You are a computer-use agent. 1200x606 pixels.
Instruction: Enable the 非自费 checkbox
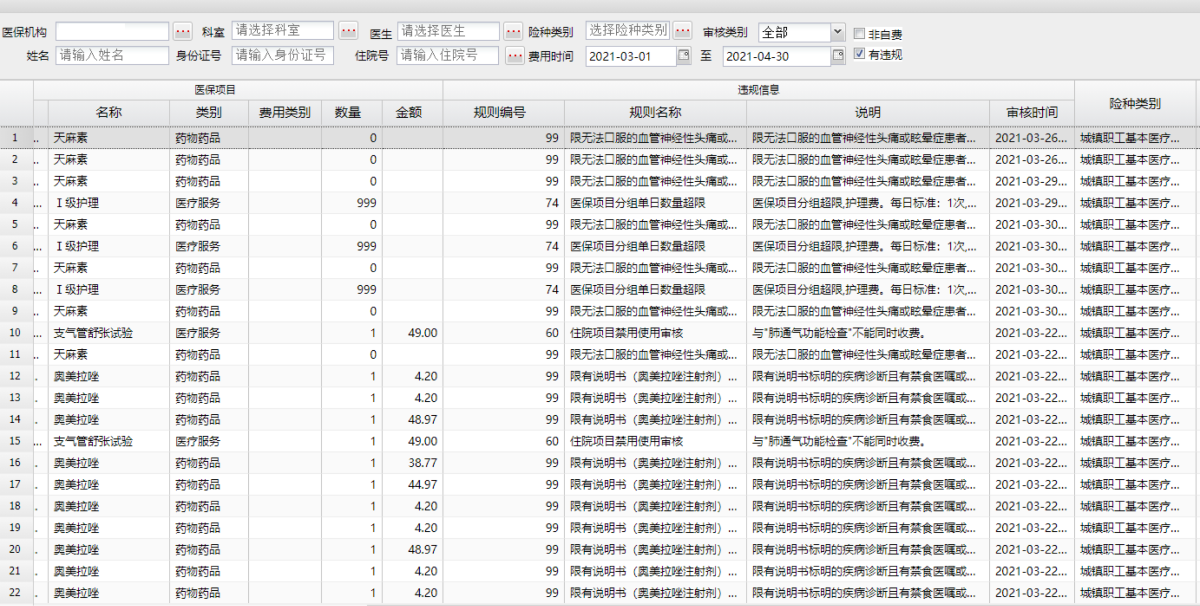[x=859, y=33]
